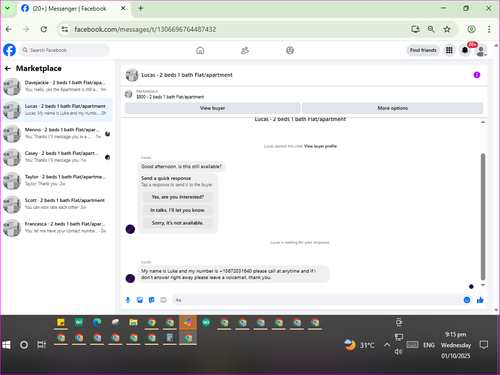The height and width of the screenshot is (375, 500).
Task: Click the Facebook logo
Action: click(x=9, y=50)
